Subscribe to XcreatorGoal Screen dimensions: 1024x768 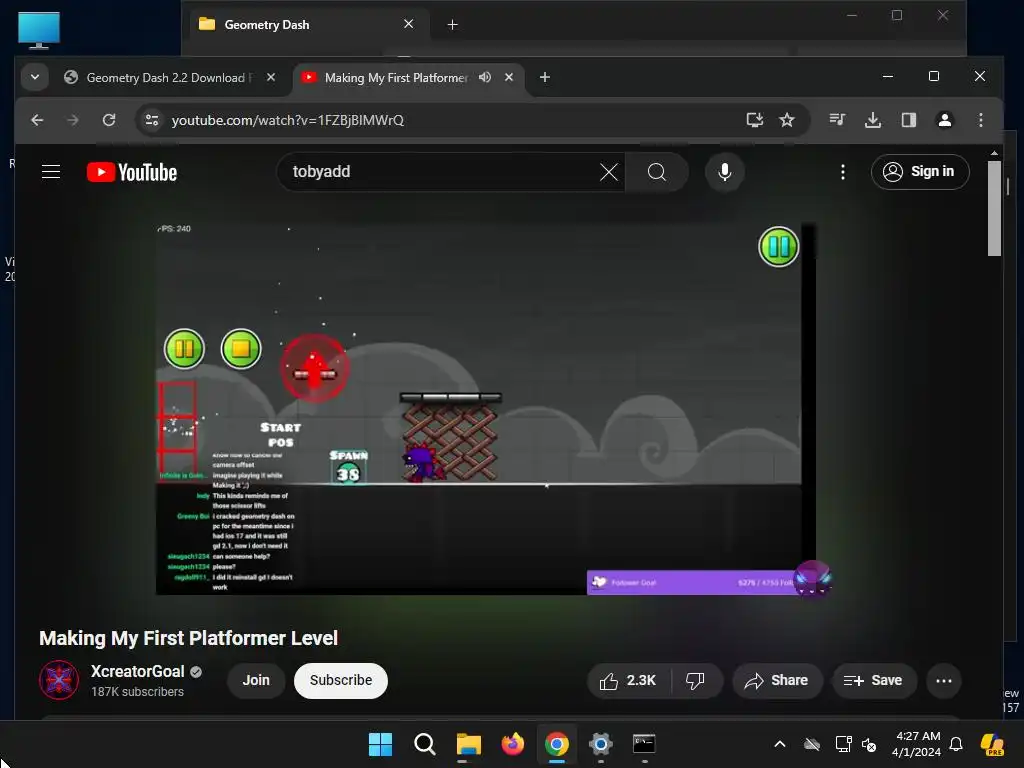pos(341,680)
